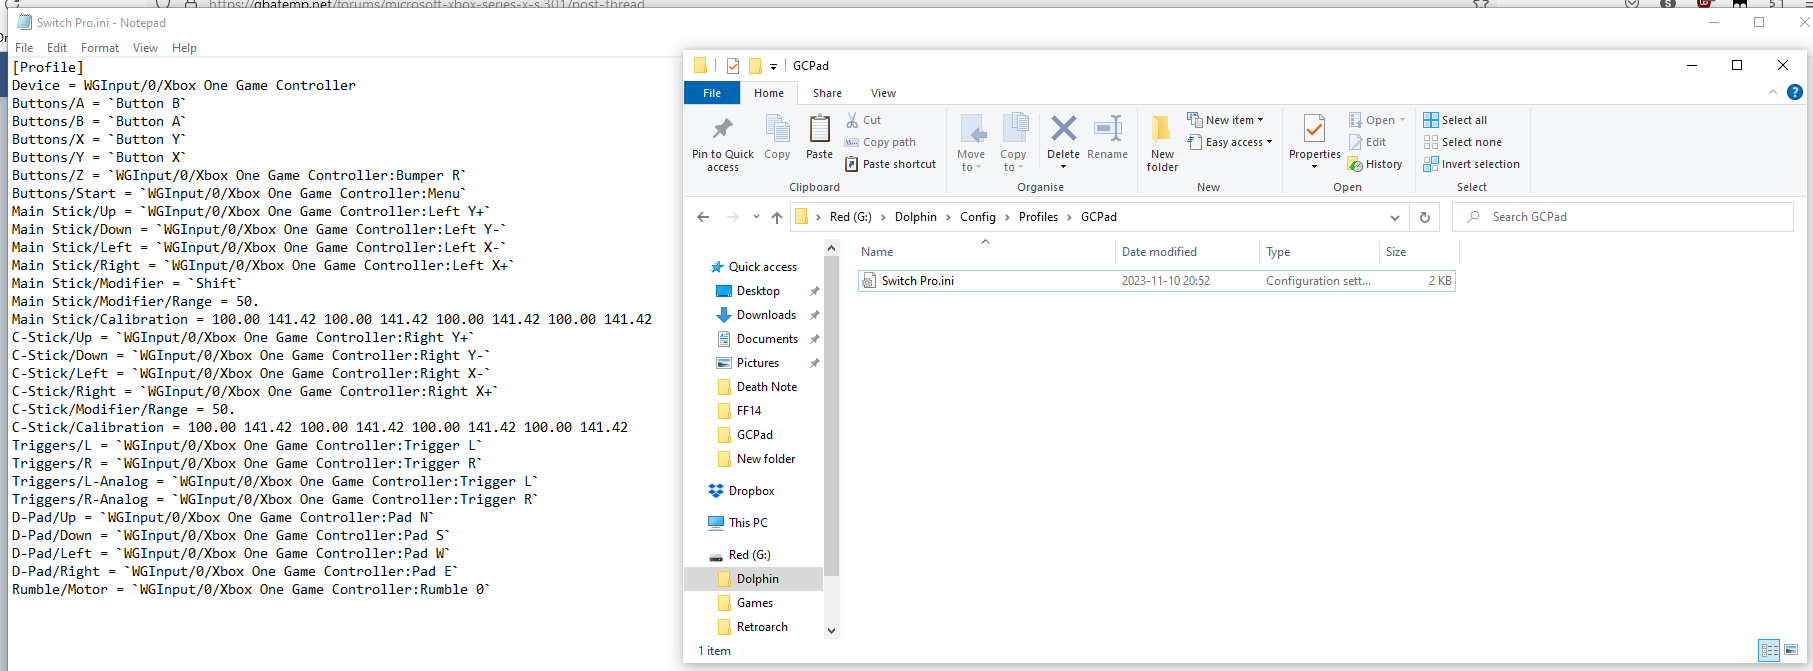Select This PC in navigation pane

tap(748, 523)
